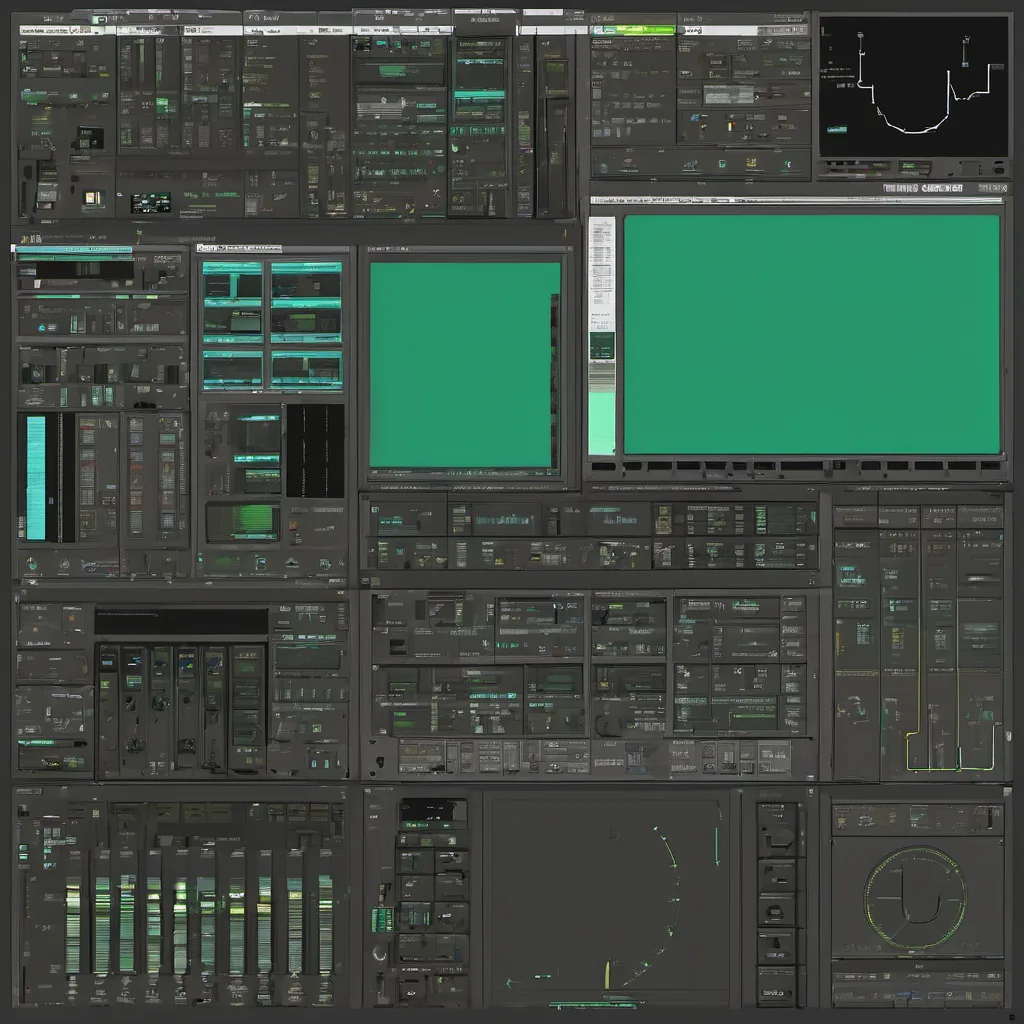Click the top-left cyan thumbnail in the grid
This screenshot has width=1024, height=1024.
coord(232,283)
